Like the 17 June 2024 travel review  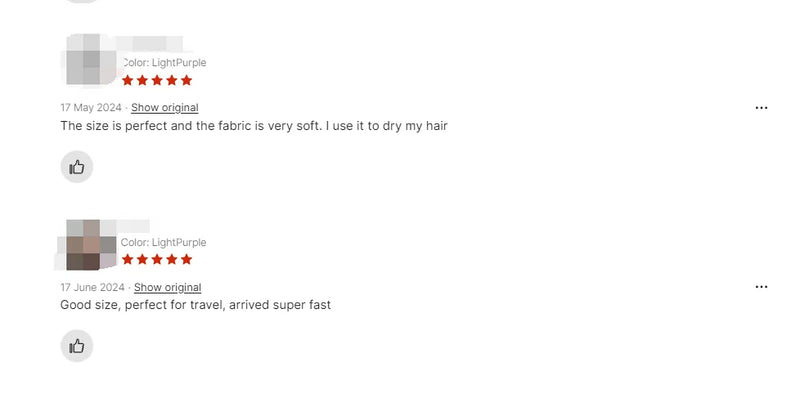[77, 346]
